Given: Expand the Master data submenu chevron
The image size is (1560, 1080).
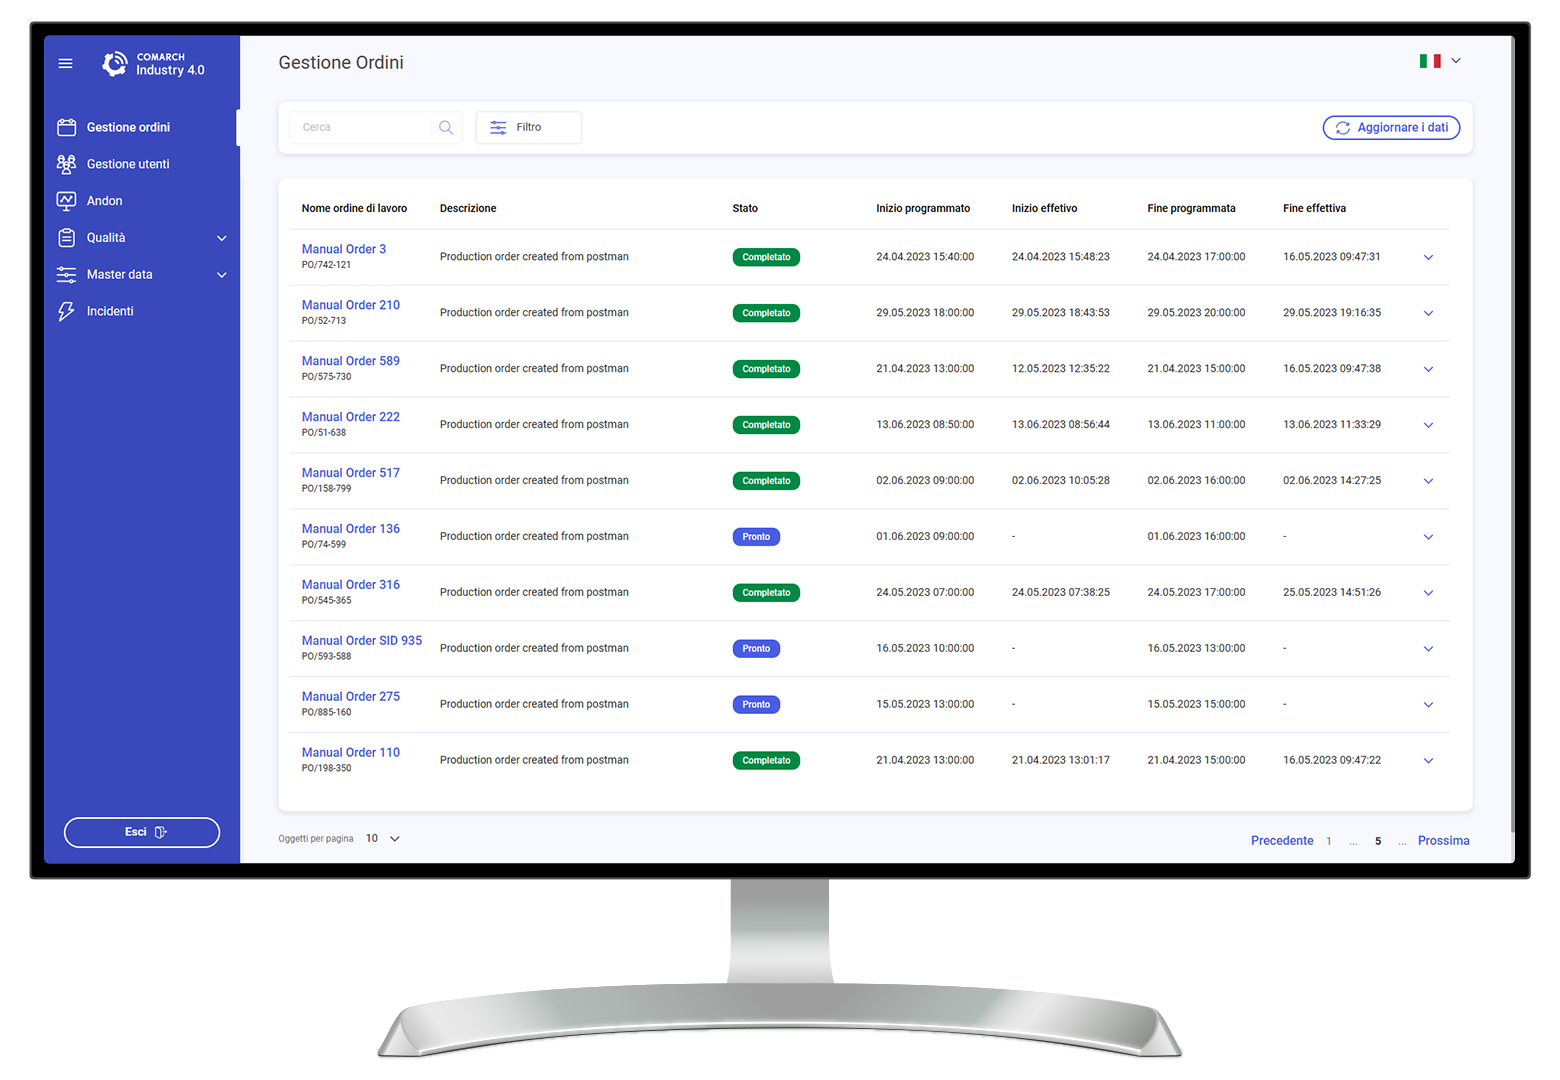Looking at the screenshot, I should [x=222, y=275].
